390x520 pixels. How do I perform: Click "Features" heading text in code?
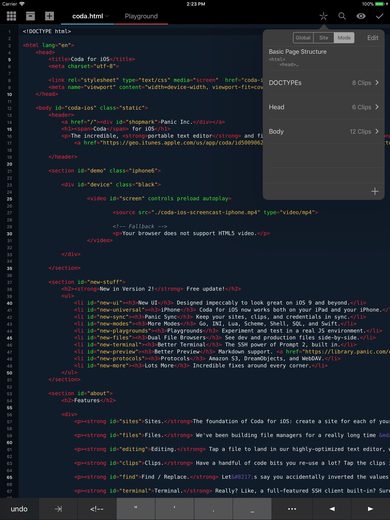click(87, 400)
